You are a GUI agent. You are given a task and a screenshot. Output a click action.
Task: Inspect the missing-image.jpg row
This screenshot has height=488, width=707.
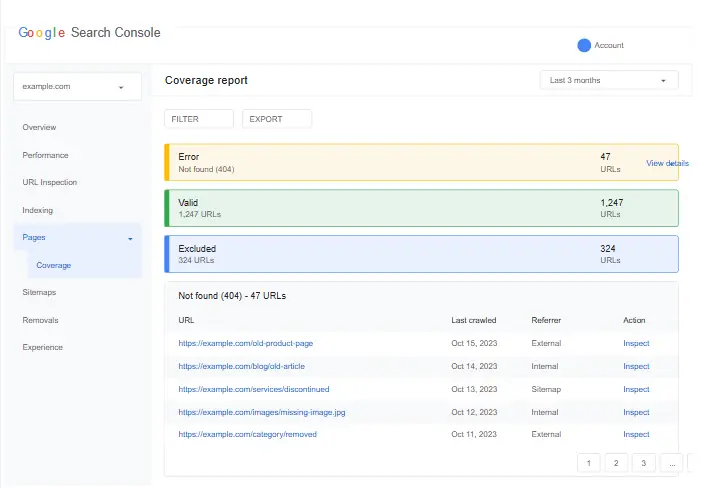636,412
